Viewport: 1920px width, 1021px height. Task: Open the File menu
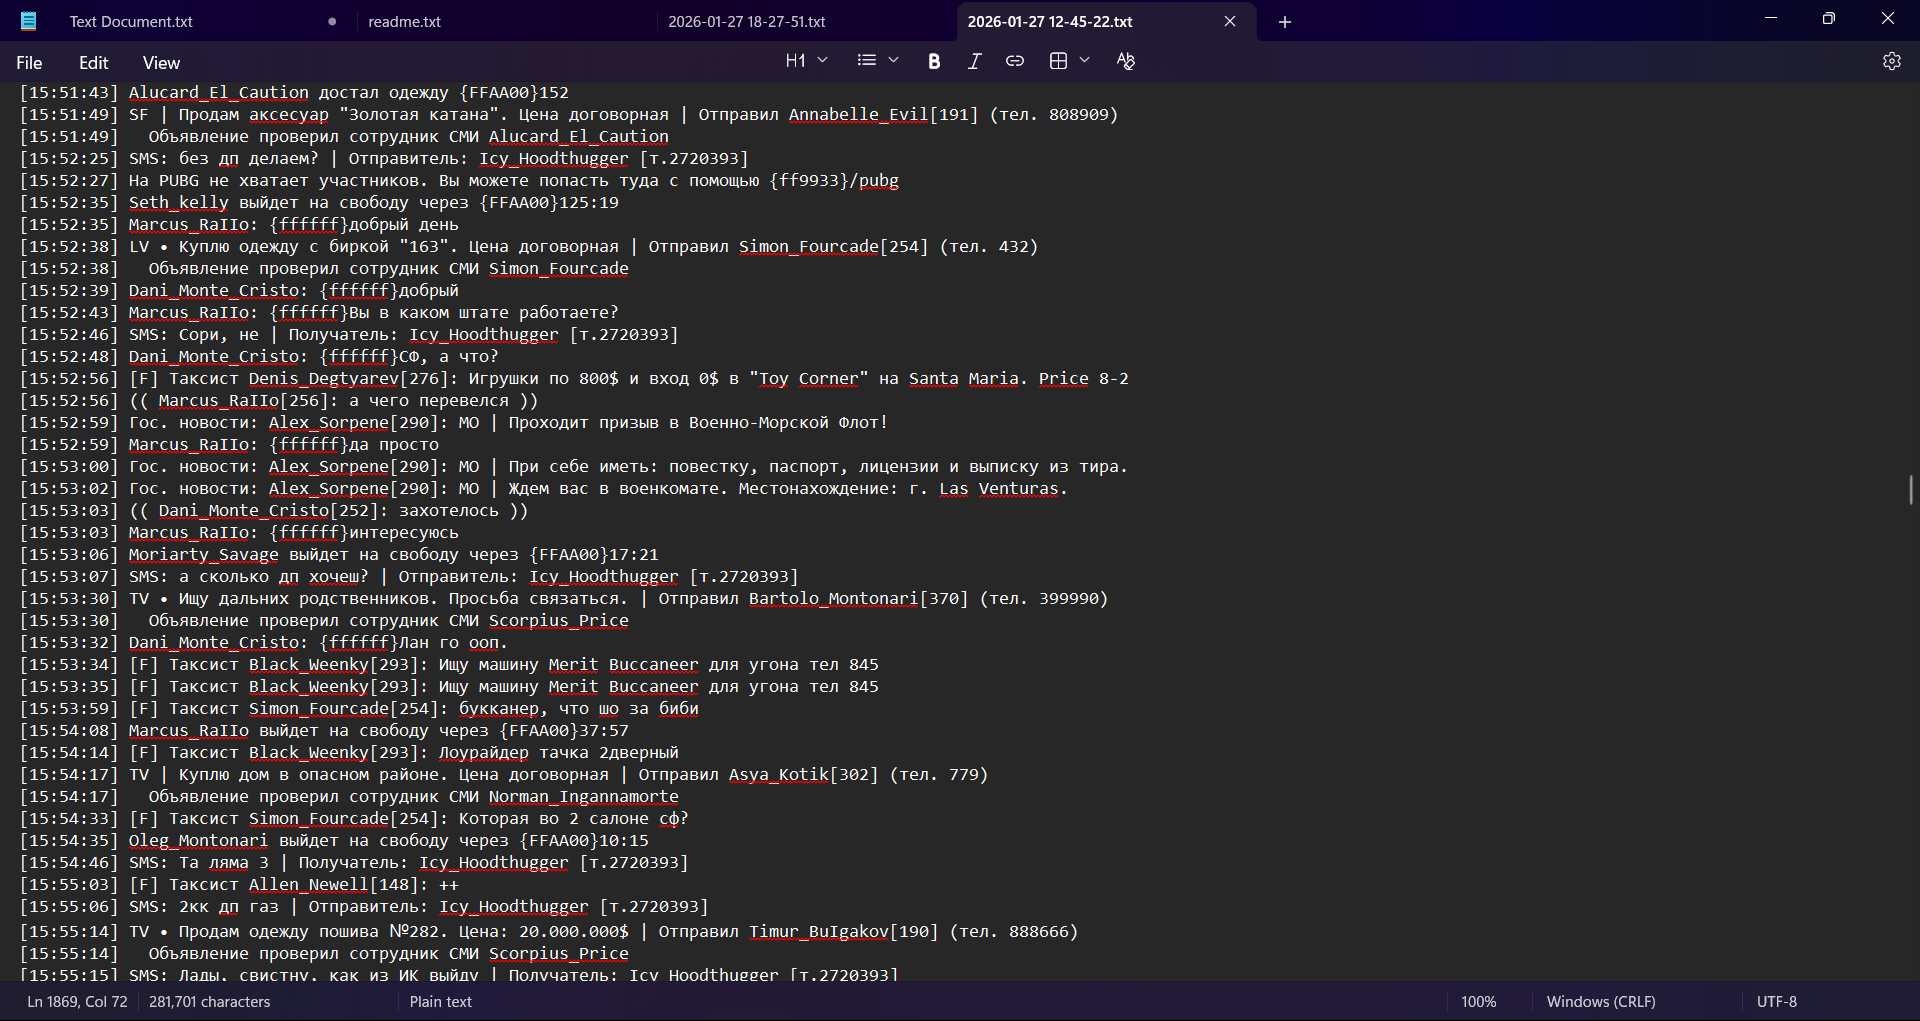click(x=29, y=63)
